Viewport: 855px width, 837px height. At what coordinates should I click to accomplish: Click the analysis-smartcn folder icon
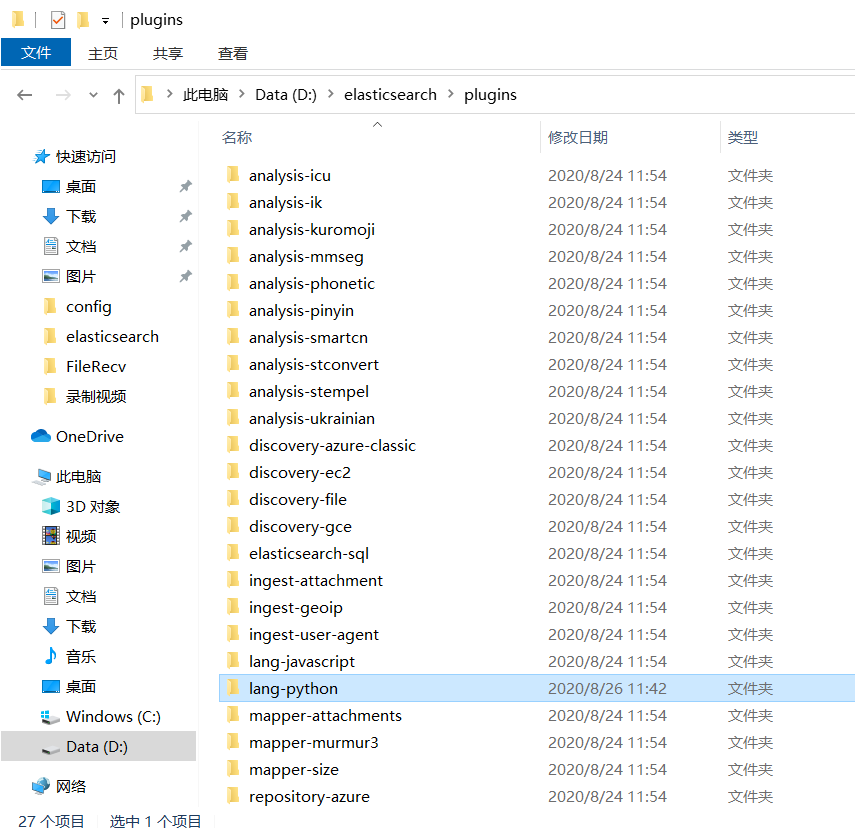(x=233, y=336)
